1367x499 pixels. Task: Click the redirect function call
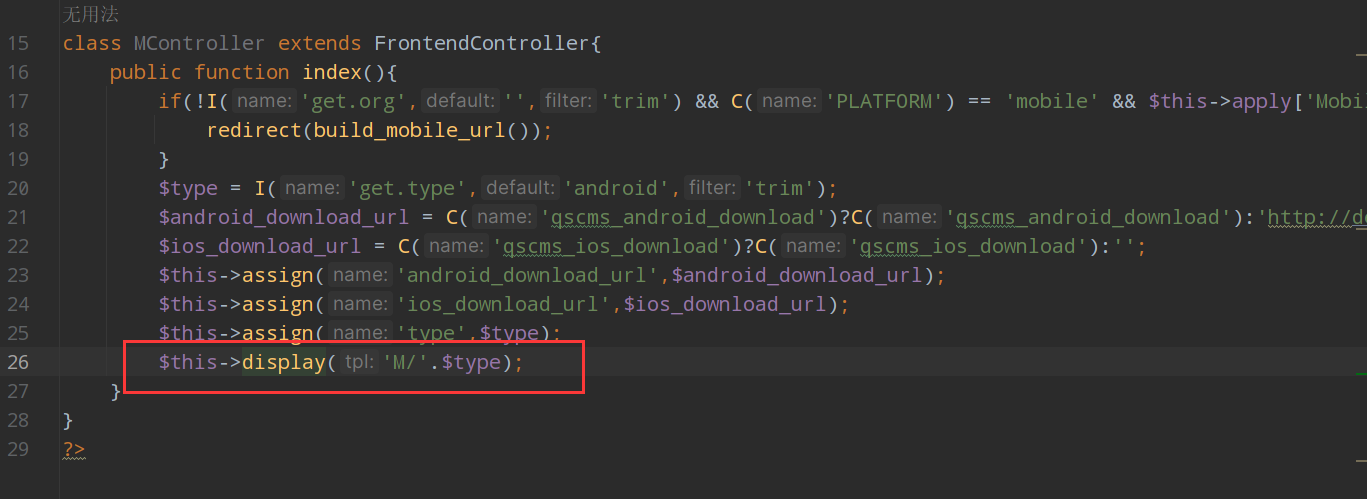tap(254, 130)
